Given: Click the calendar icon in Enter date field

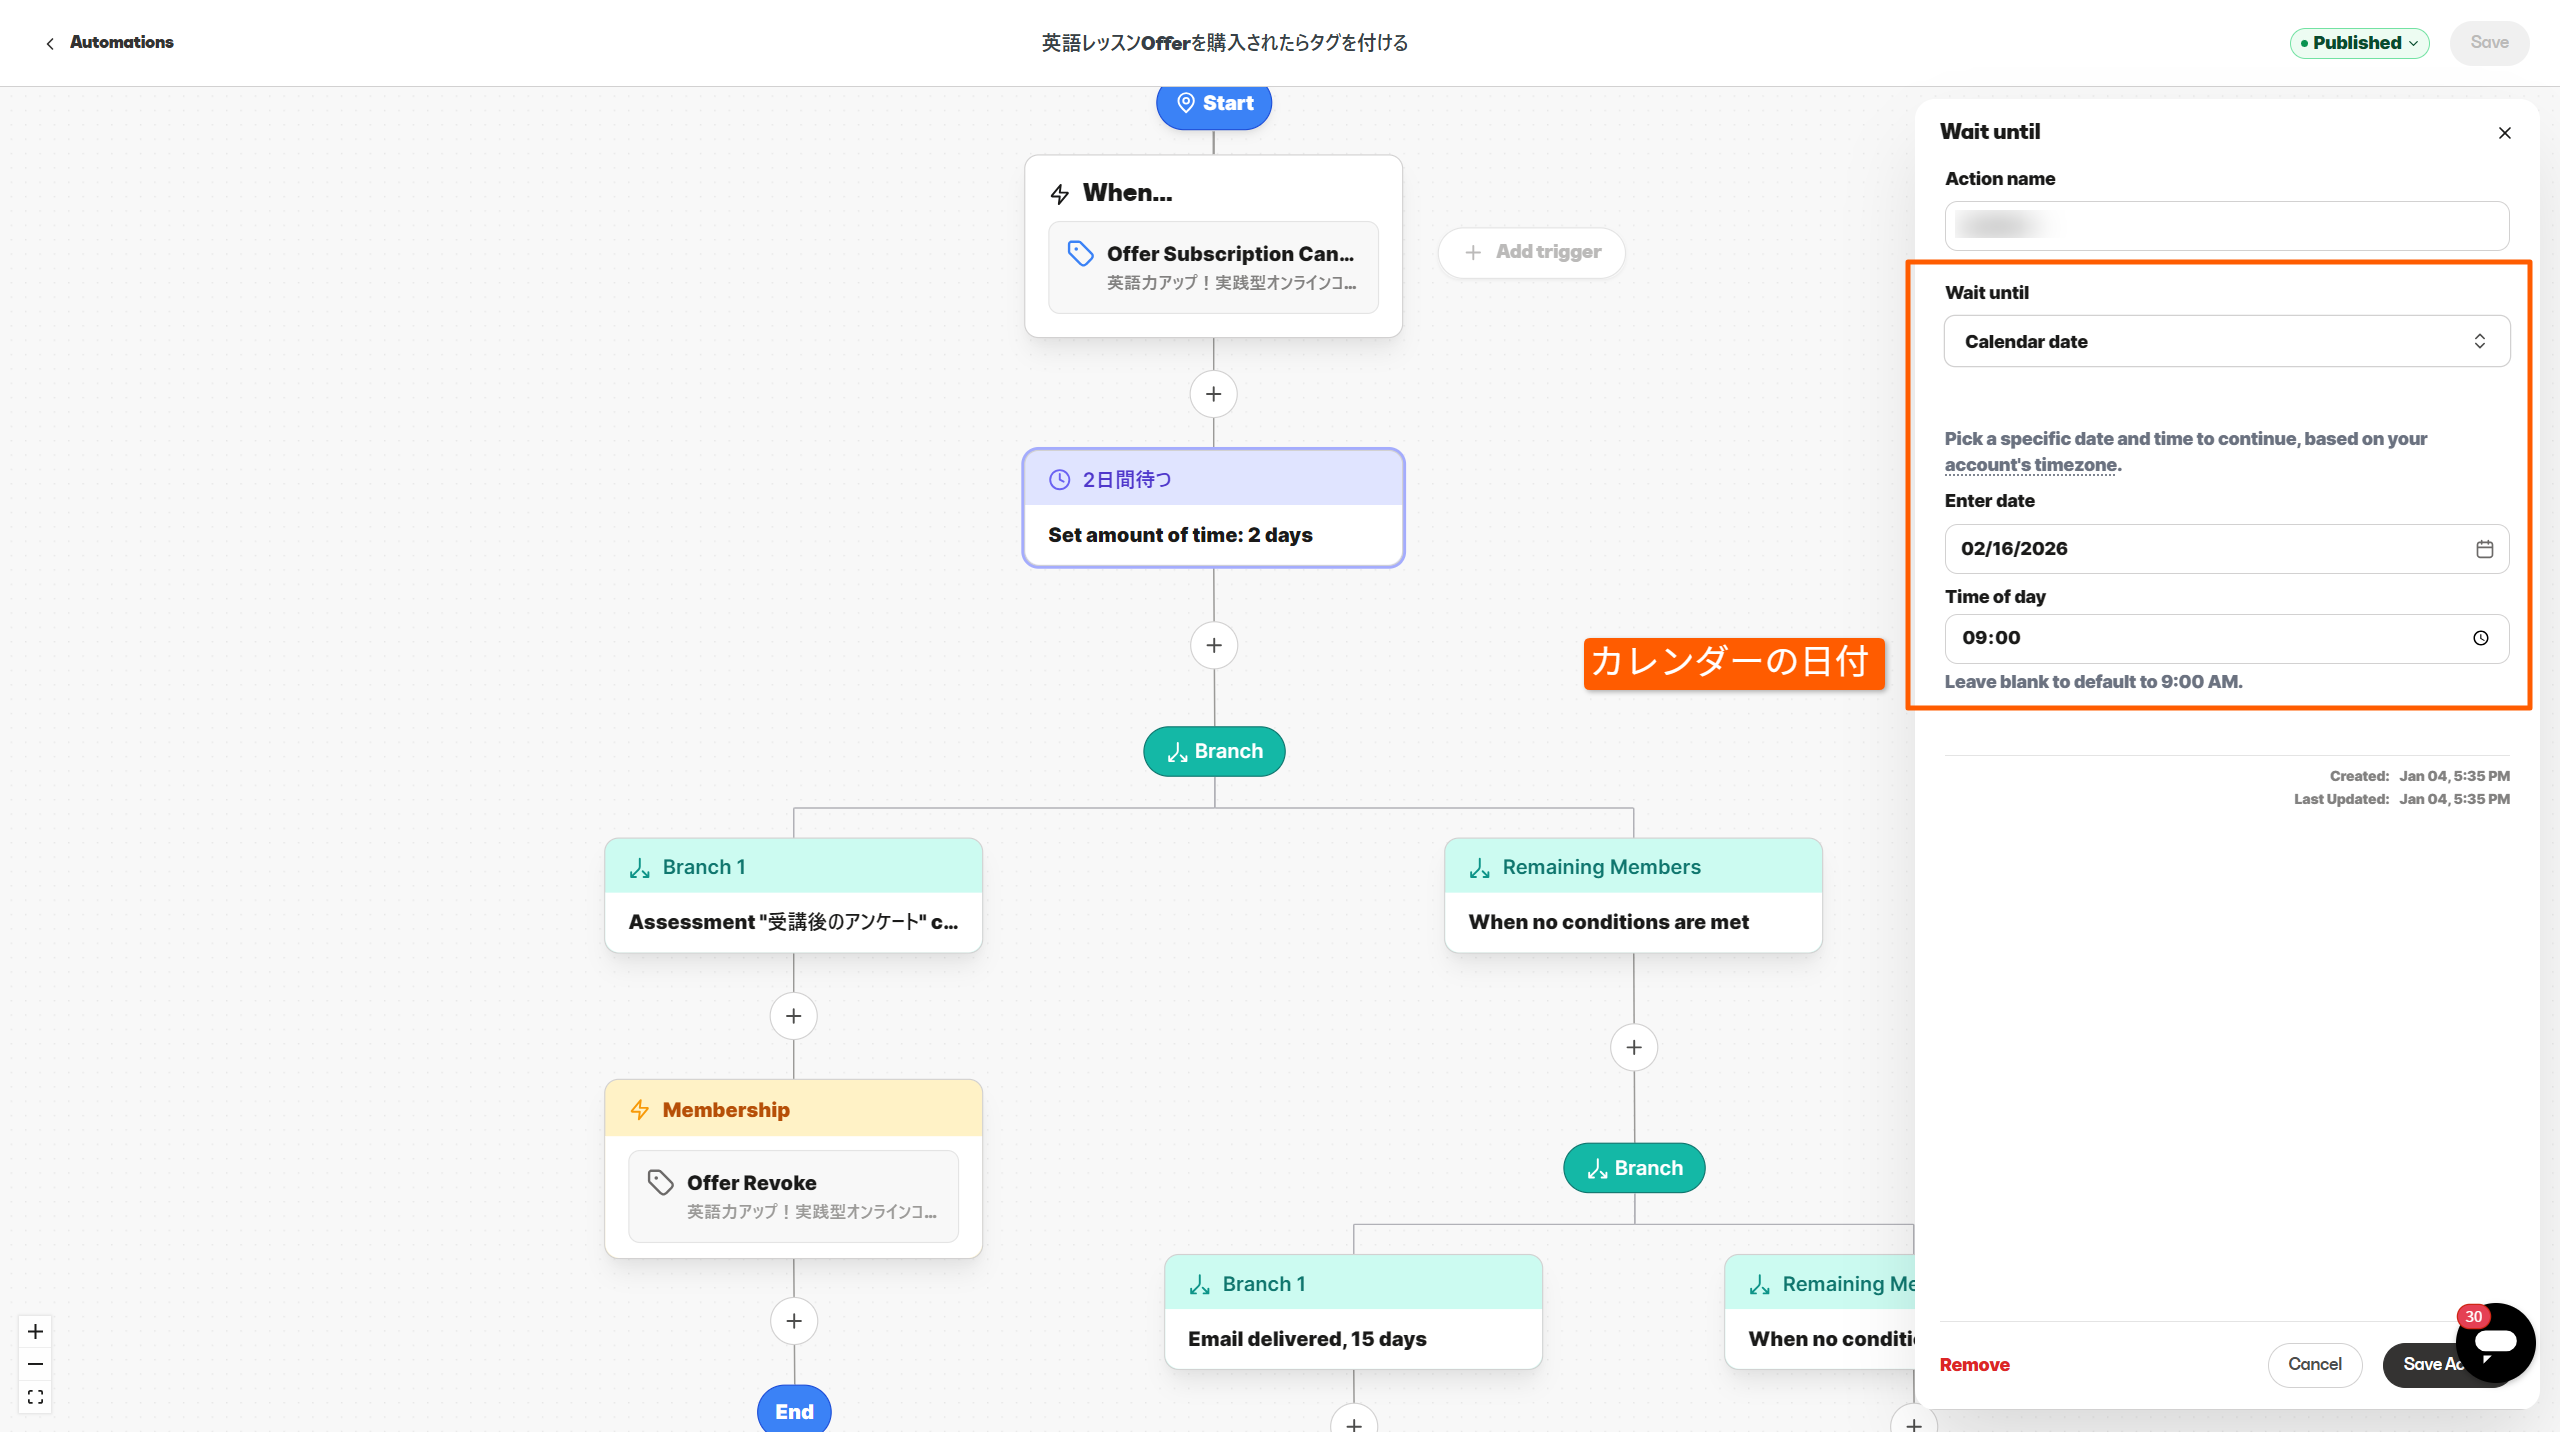Looking at the screenshot, I should tap(2484, 549).
